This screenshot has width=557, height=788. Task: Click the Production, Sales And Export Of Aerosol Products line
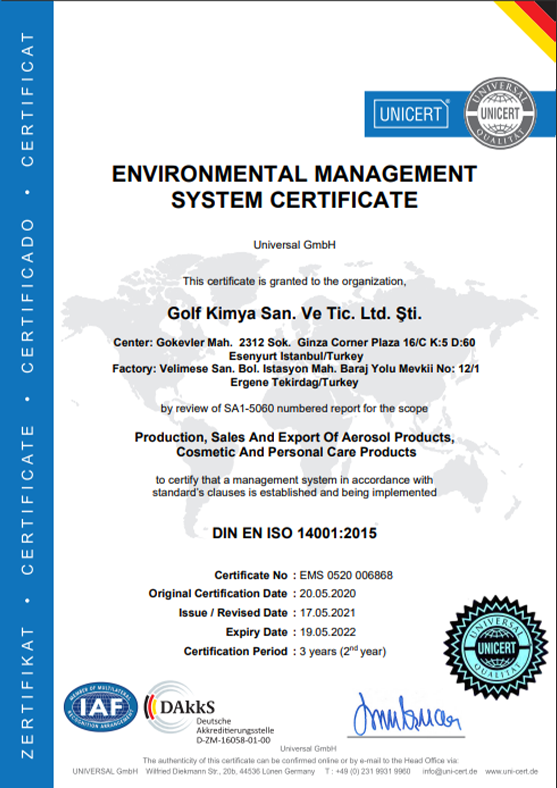click(294, 437)
